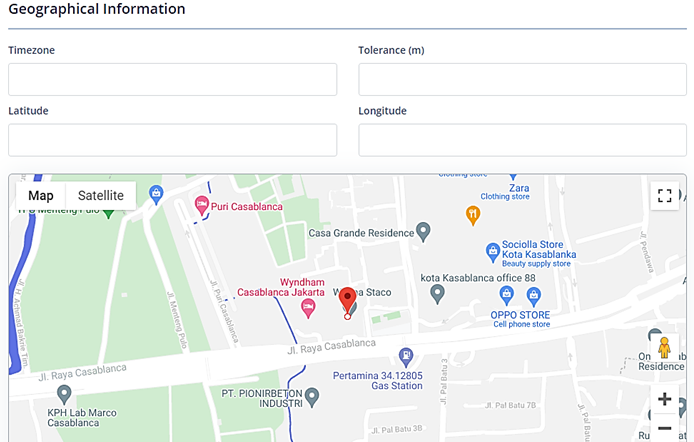
Task: Switch map view to Map
Action: click(41, 195)
